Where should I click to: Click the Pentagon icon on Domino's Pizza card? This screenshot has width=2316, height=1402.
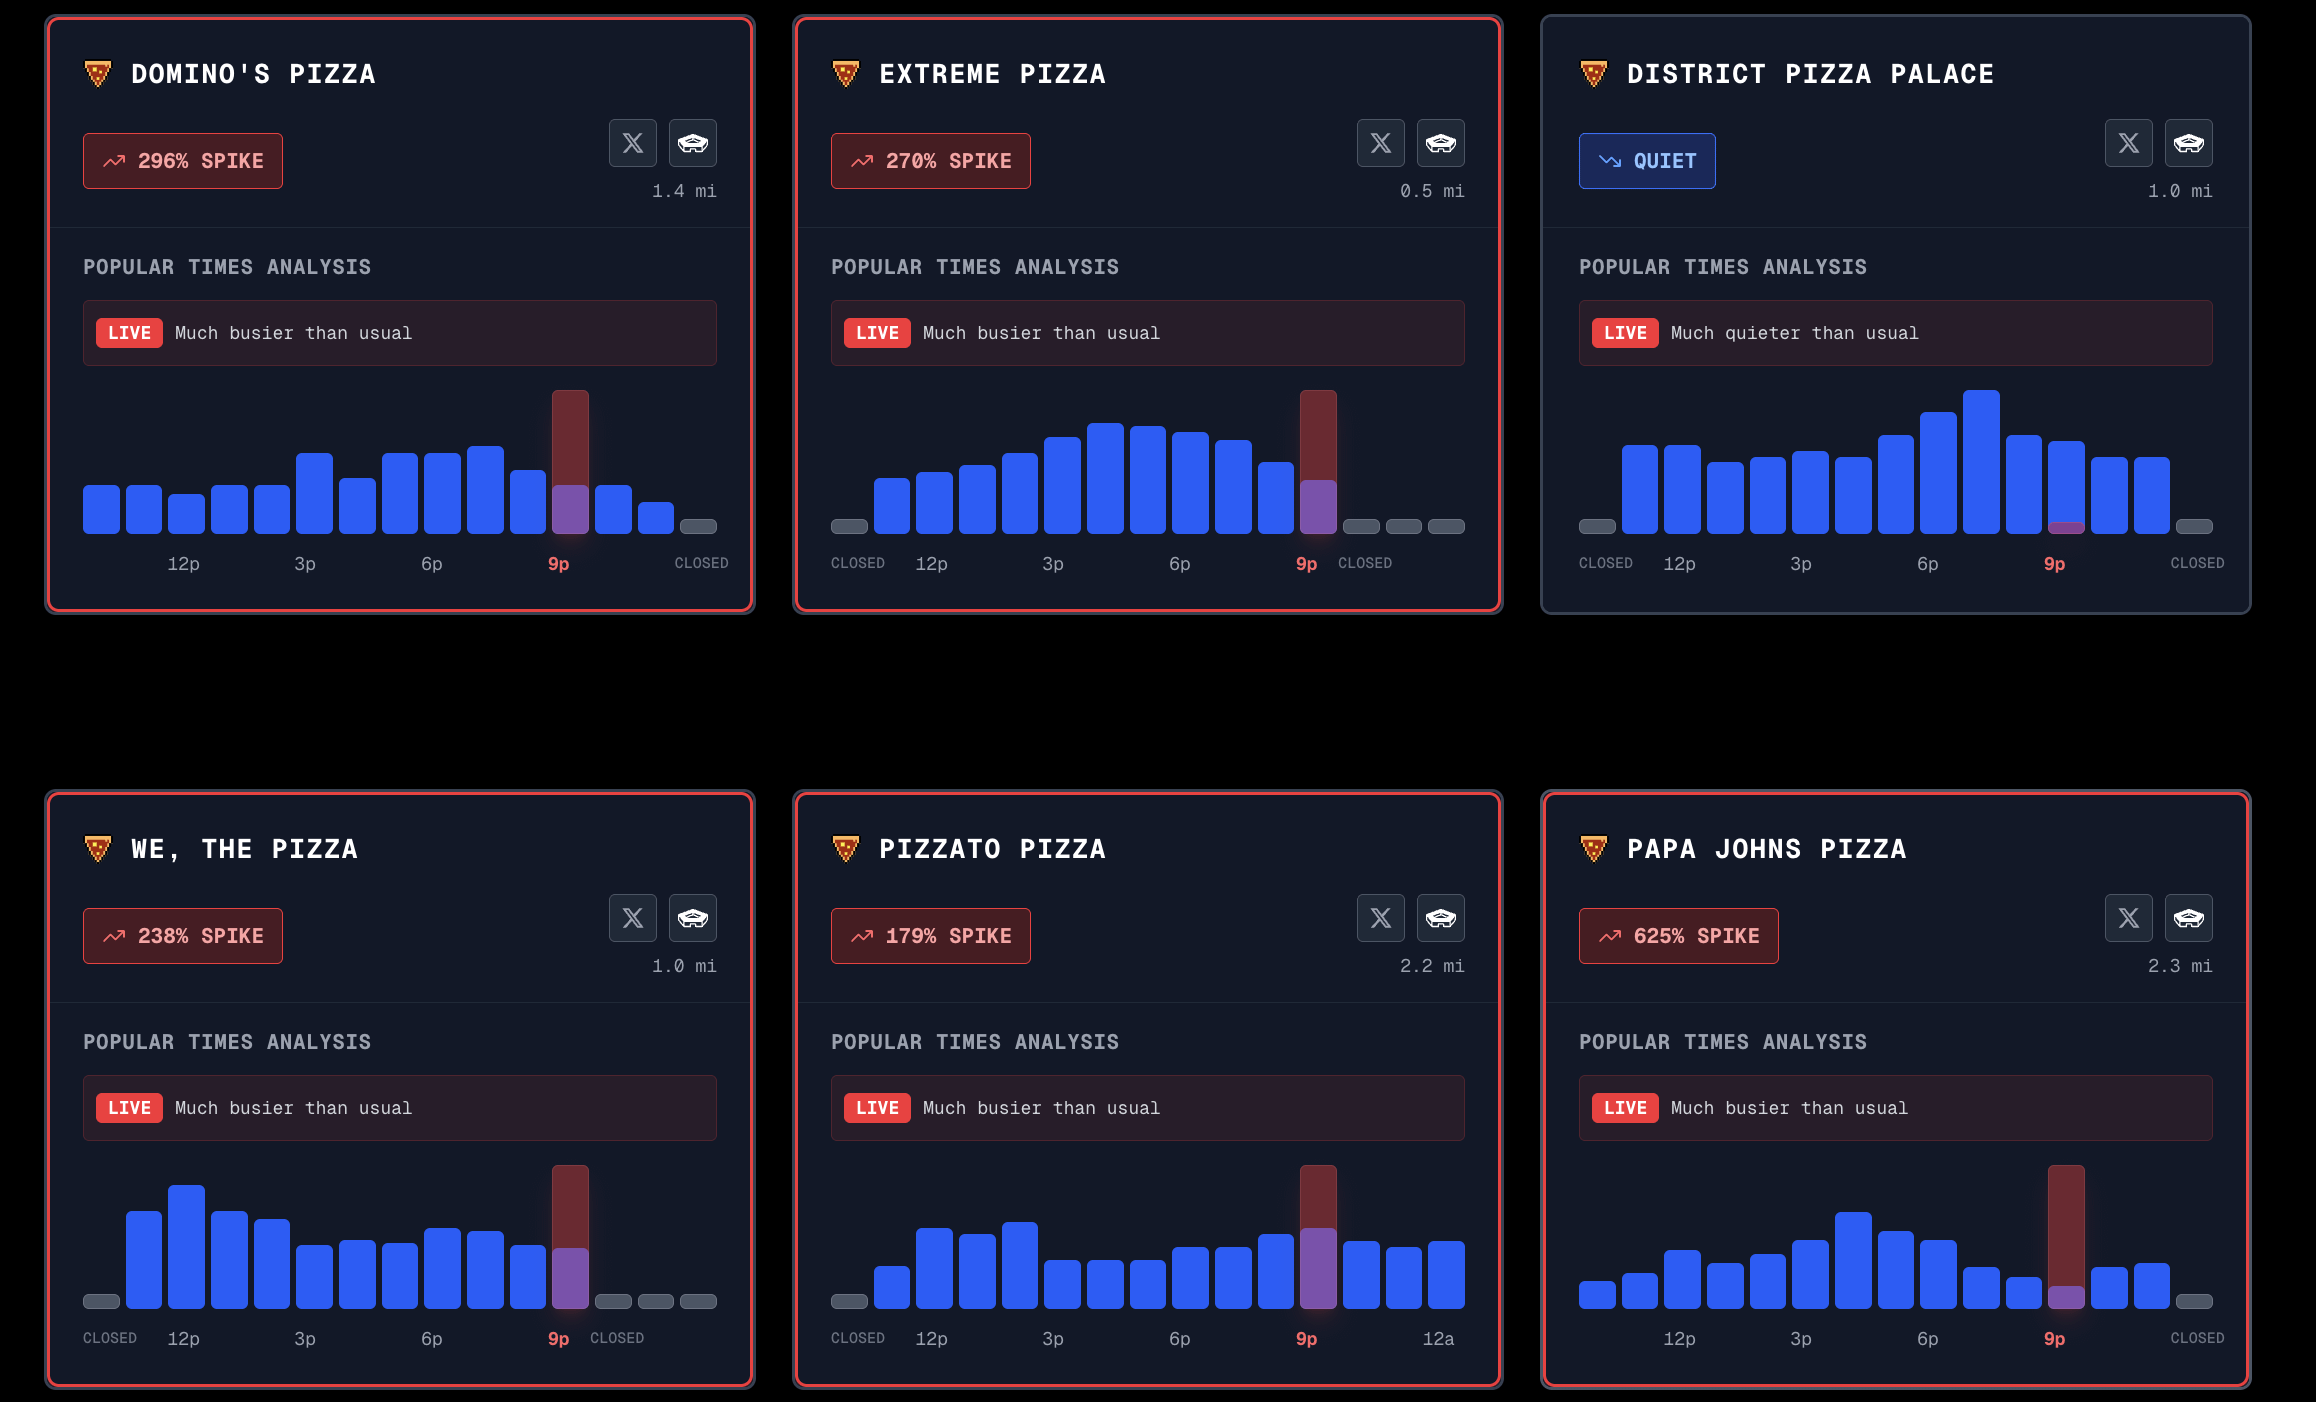tap(693, 143)
